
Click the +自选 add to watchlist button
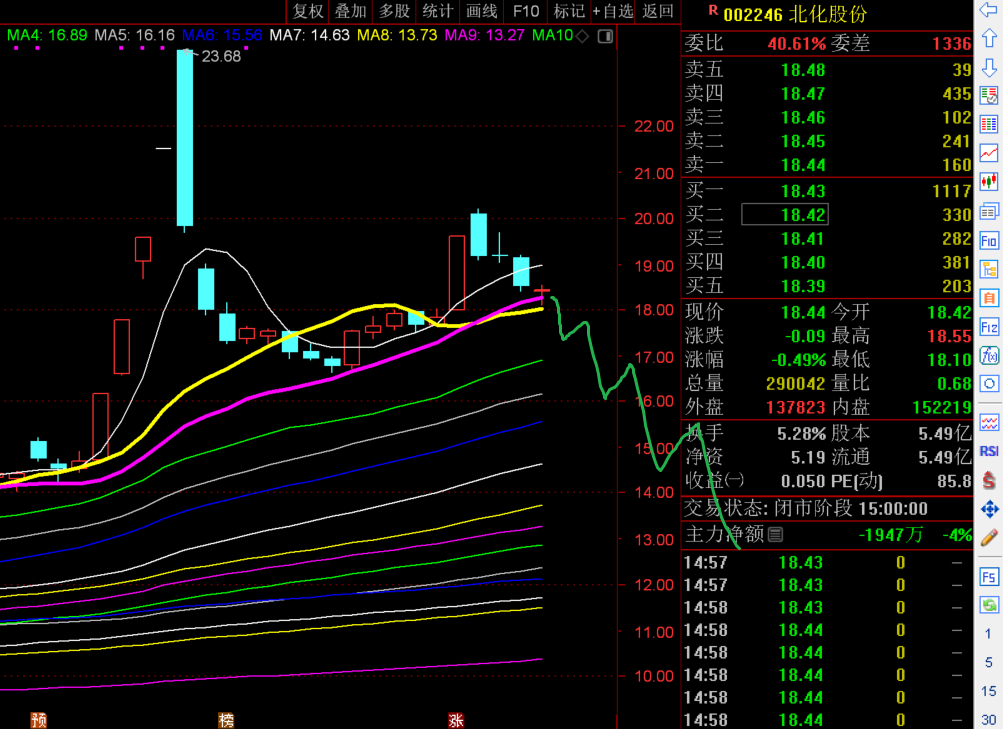[612, 11]
